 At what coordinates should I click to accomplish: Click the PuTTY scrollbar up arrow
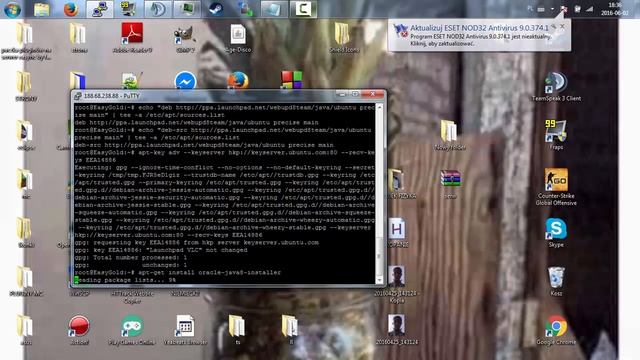pos(380,107)
